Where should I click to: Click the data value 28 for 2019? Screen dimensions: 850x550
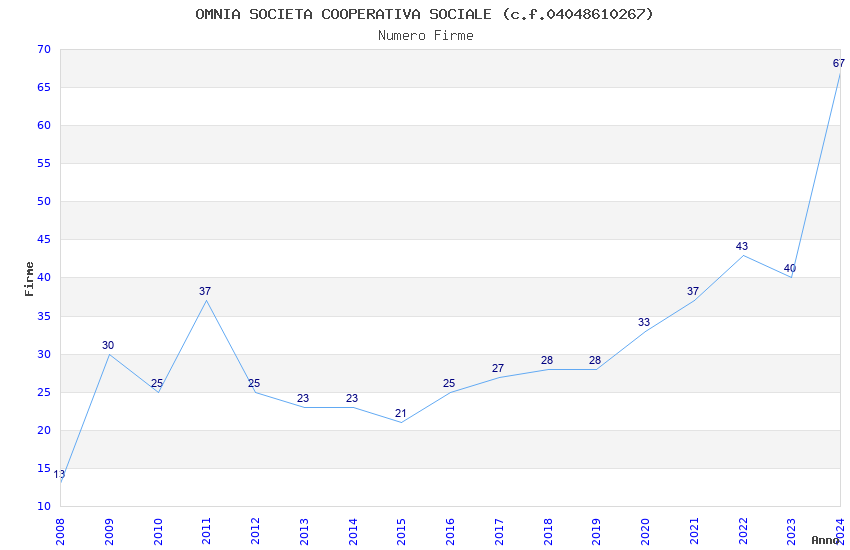595,360
